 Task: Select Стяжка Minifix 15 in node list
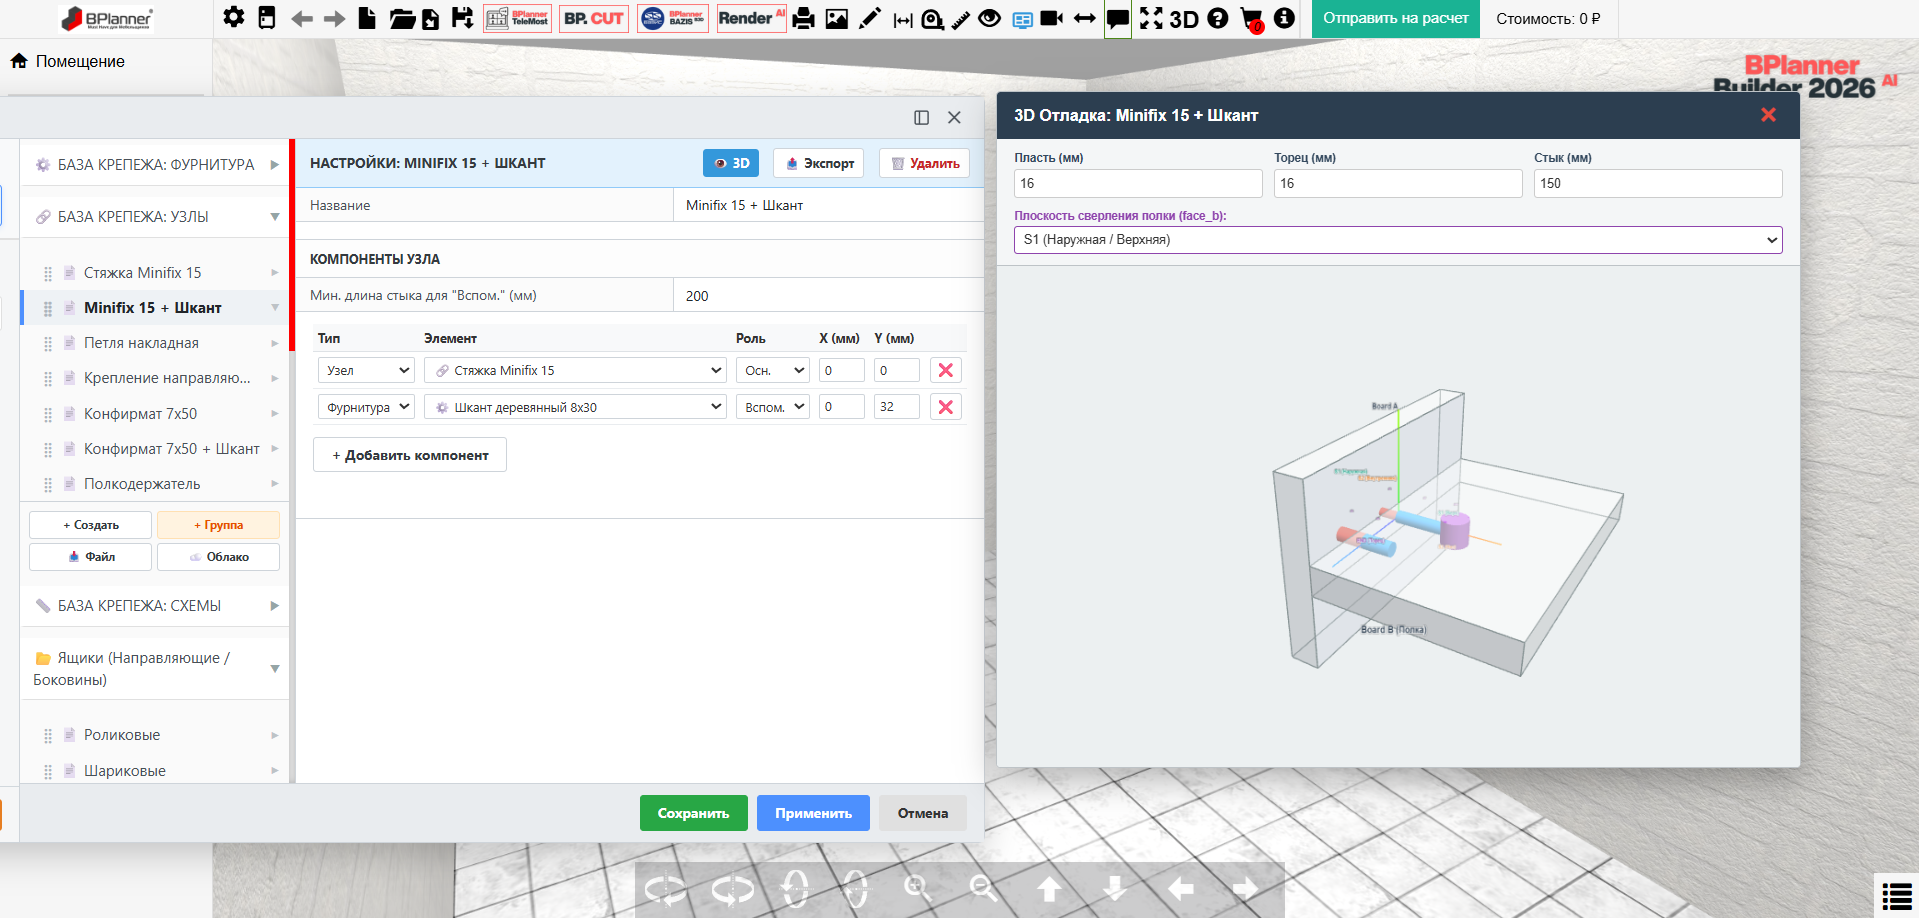(x=155, y=273)
